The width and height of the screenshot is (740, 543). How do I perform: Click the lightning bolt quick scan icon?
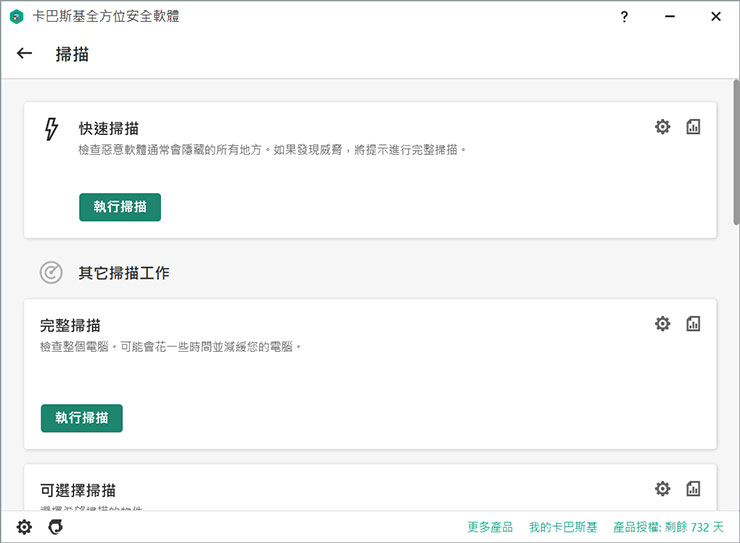[x=51, y=129]
